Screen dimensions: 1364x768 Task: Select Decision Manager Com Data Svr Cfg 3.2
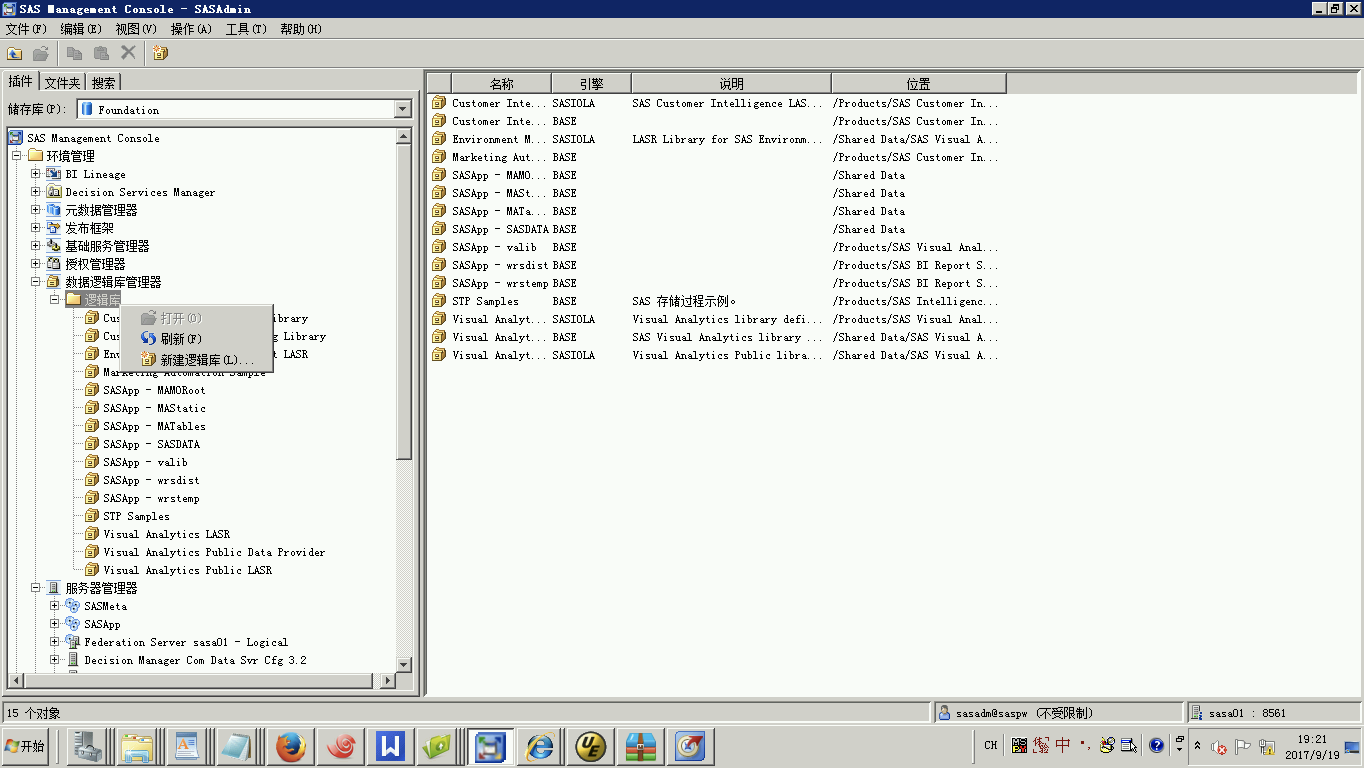(x=195, y=660)
